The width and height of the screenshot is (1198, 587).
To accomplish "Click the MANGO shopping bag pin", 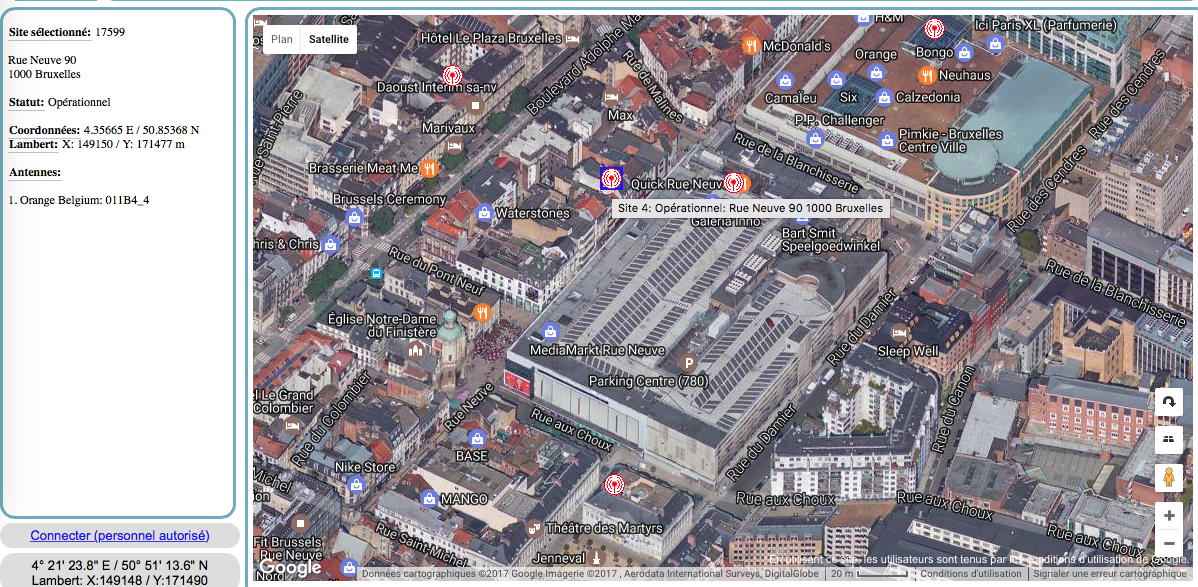I will pos(429,498).
